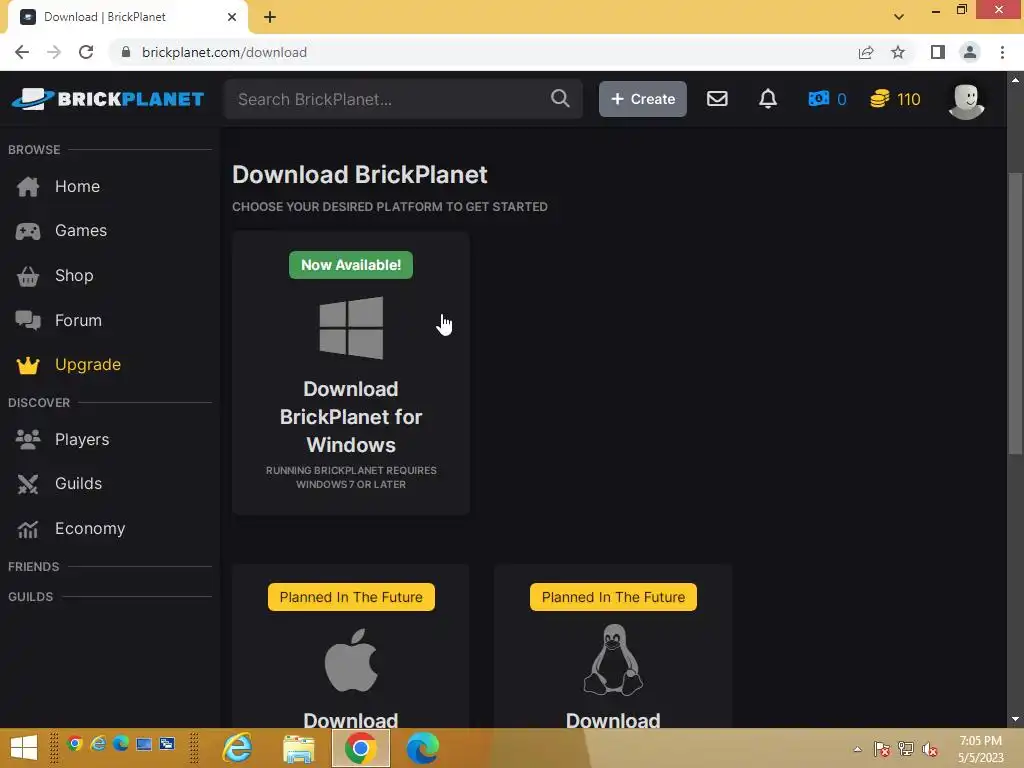Viewport: 1024px width, 768px height.
Task: Click the Guilds crossed swords icon
Action: (27, 484)
